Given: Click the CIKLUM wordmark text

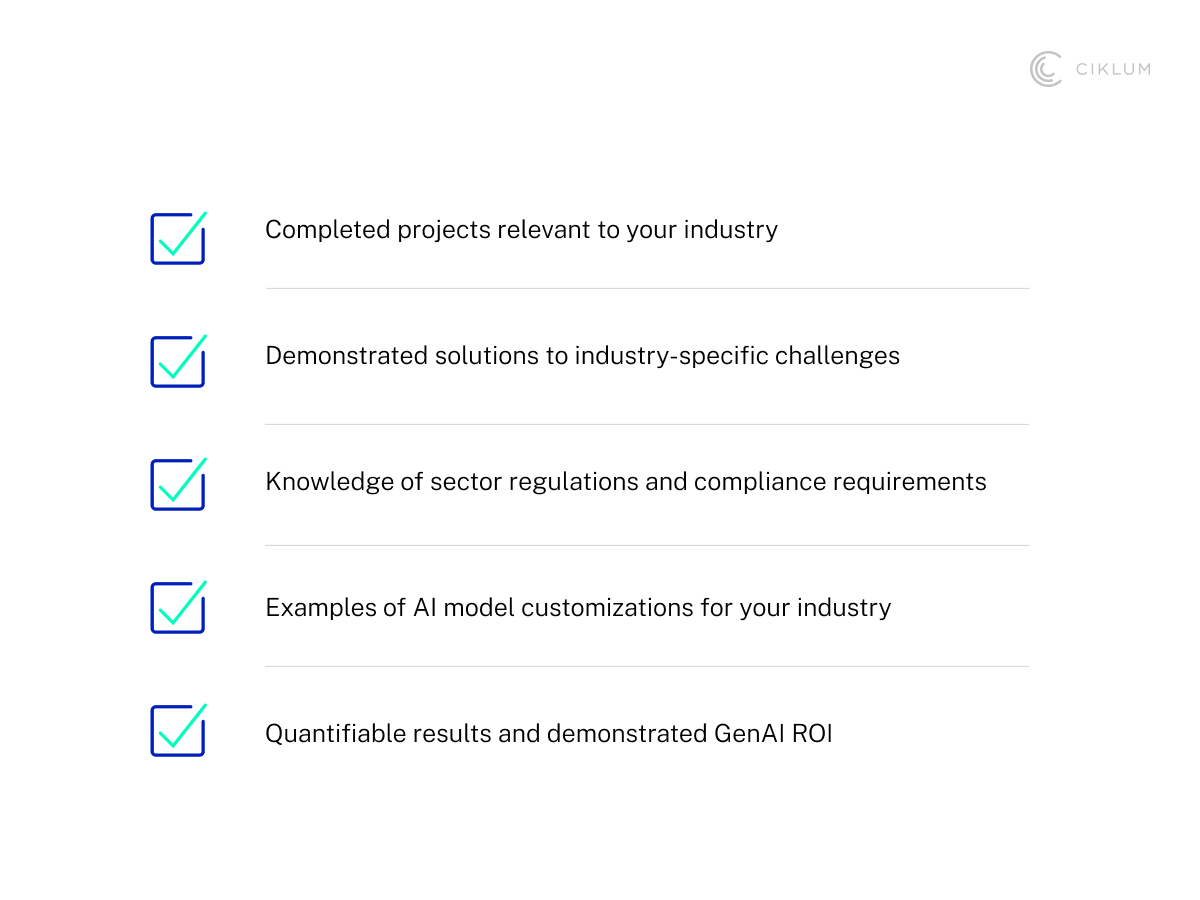Looking at the screenshot, I should point(1112,69).
